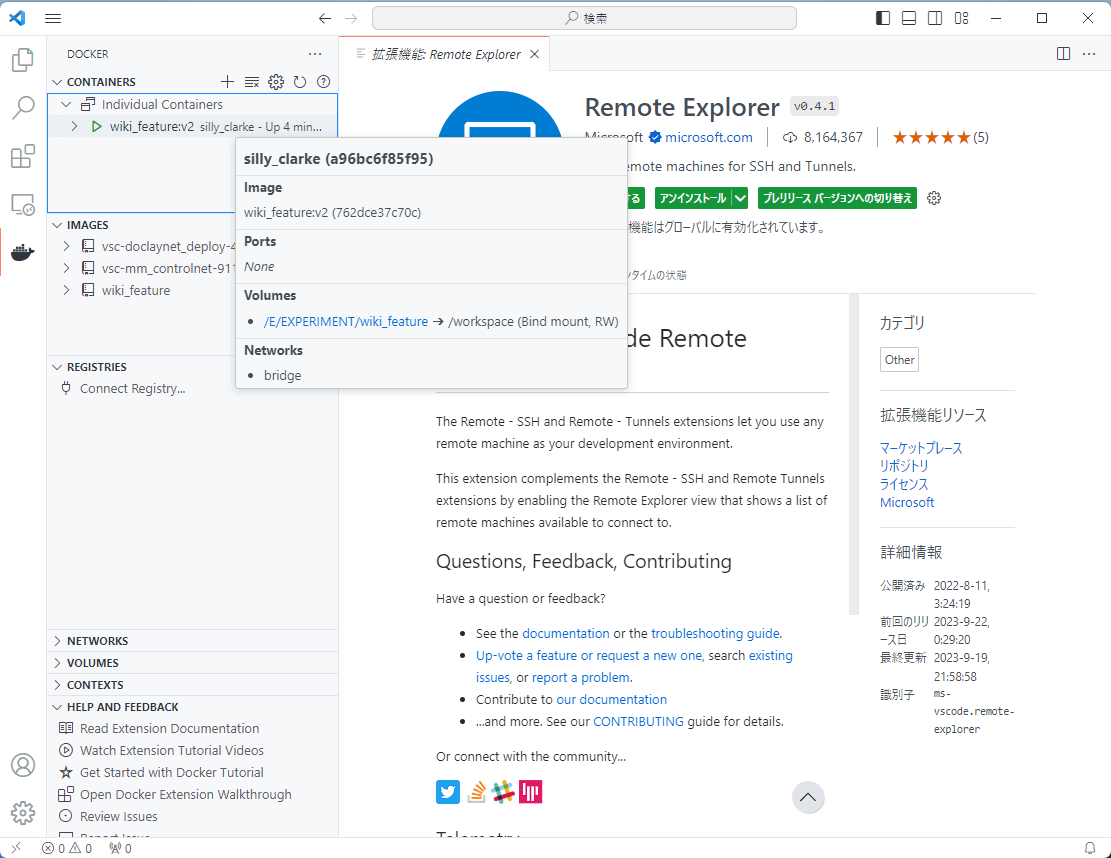Start a new container with plus icon
The image size is (1111, 858).
tap(227, 82)
